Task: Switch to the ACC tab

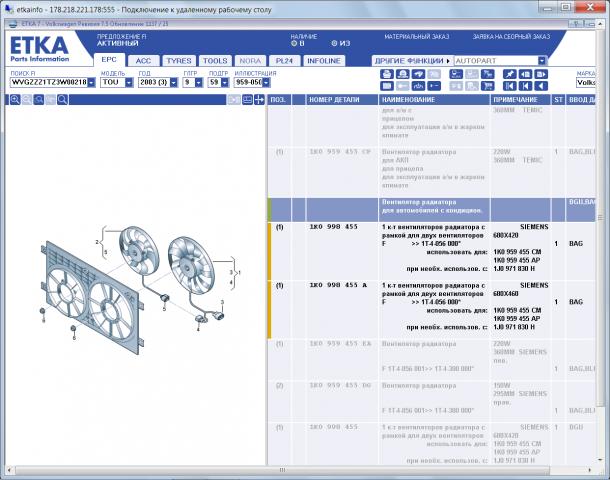Action: click(x=143, y=61)
